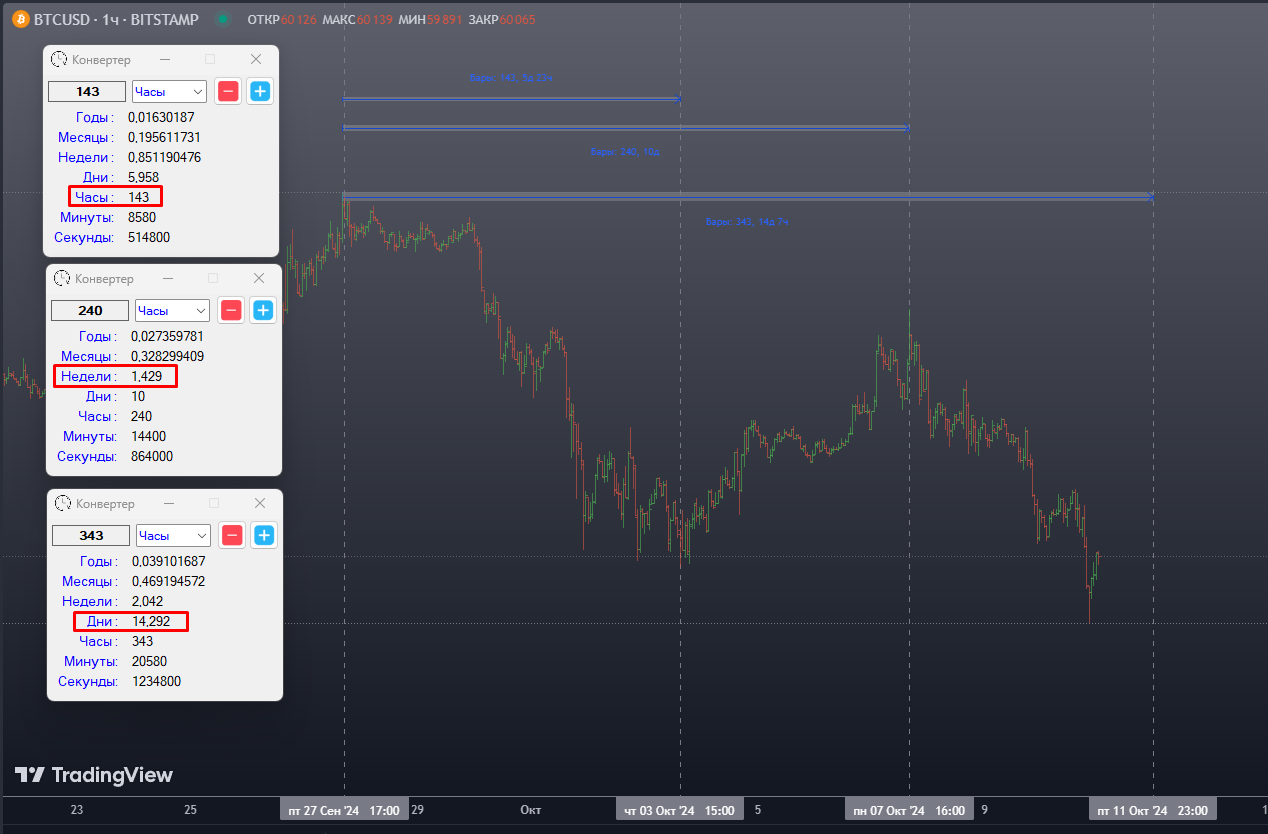Click the 'Бары: 143, 5д 23ч' measurement label
Image resolution: width=1268 pixels, height=834 pixels.
pos(510,77)
